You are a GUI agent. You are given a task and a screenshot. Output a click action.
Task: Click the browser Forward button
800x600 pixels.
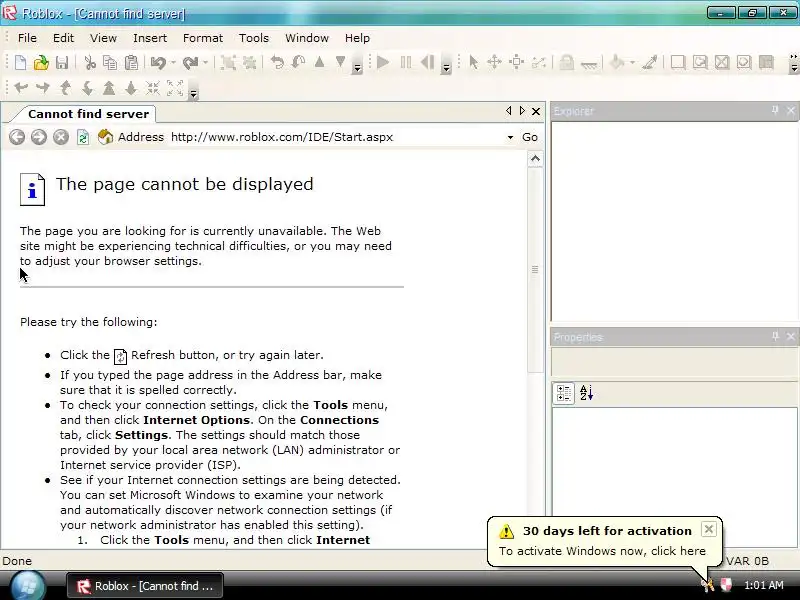point(39,137)
